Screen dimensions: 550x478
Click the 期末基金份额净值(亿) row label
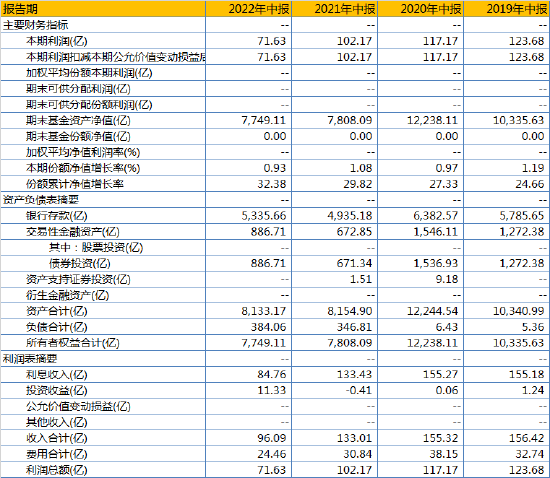tap(78, 136)
